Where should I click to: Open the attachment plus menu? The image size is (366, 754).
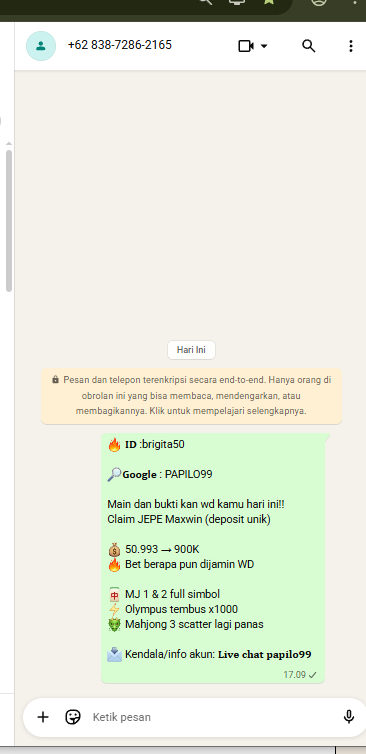pyautogui.click(x=43, y=717)
